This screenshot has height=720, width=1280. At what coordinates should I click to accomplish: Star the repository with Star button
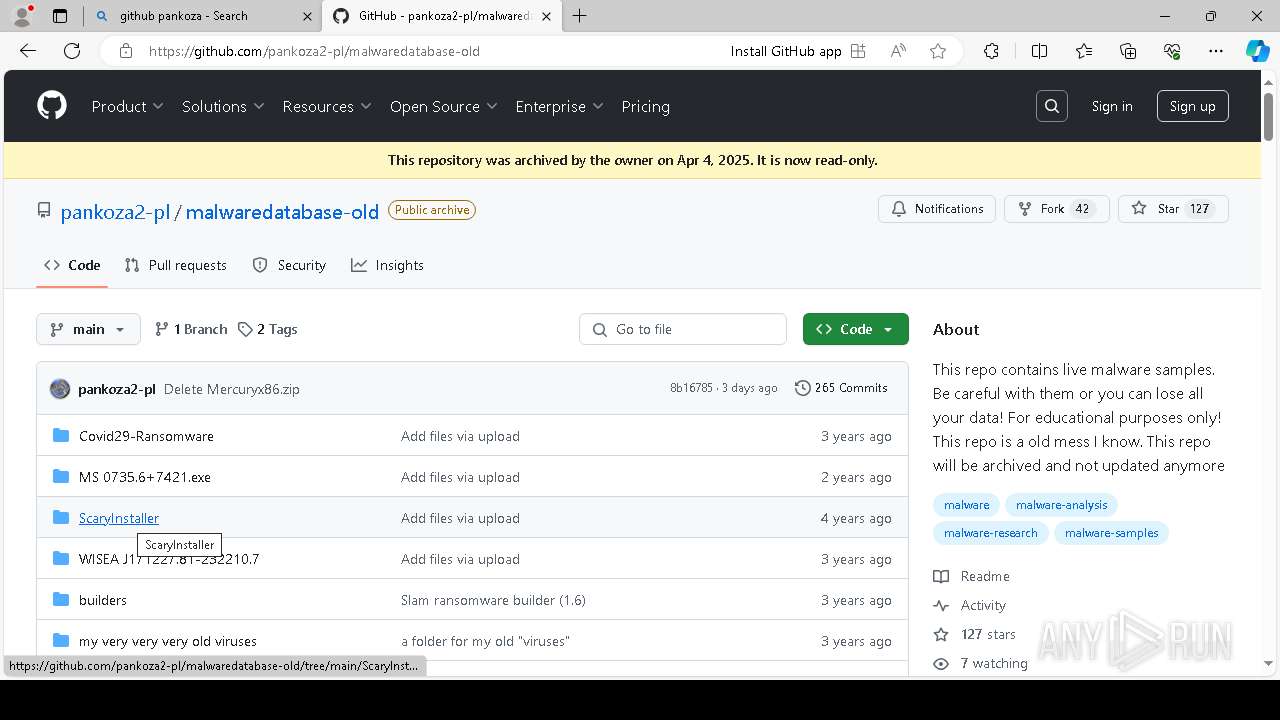[x=1173, y=209]
